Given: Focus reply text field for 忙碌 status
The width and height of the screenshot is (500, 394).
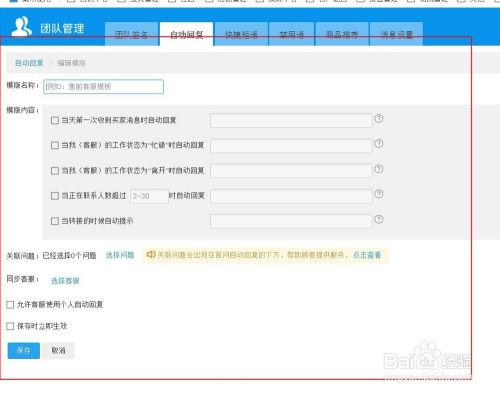Looking at the screenshot, I should coord(291,146).
